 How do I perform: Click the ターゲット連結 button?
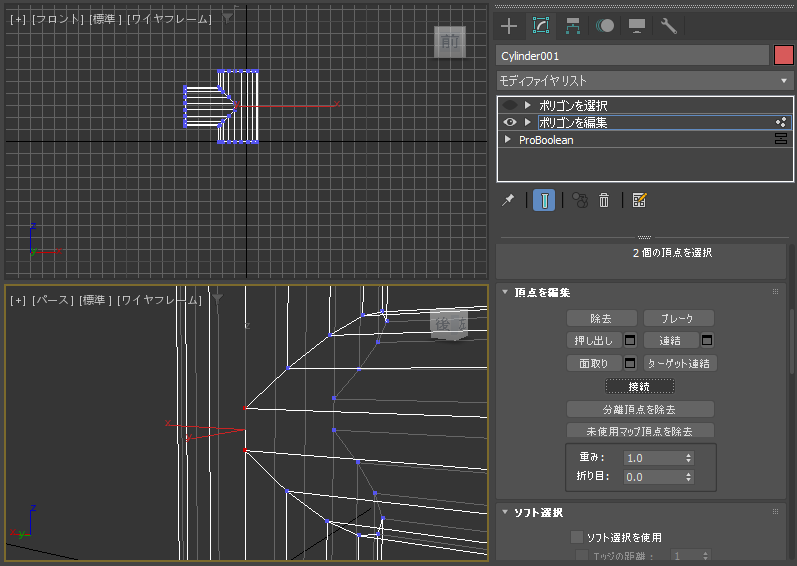tap(680, 363)
